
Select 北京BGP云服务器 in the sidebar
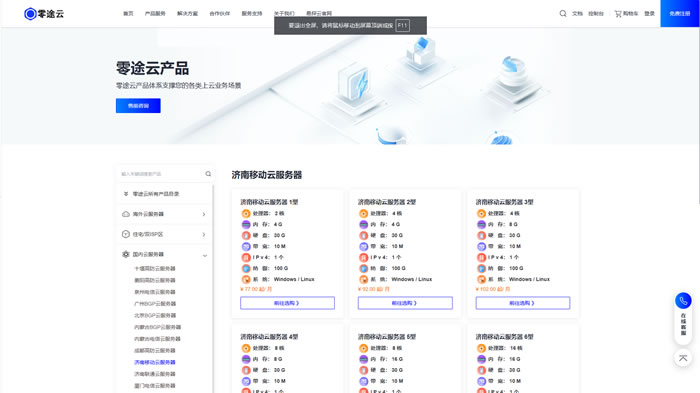tap(155, 315)
